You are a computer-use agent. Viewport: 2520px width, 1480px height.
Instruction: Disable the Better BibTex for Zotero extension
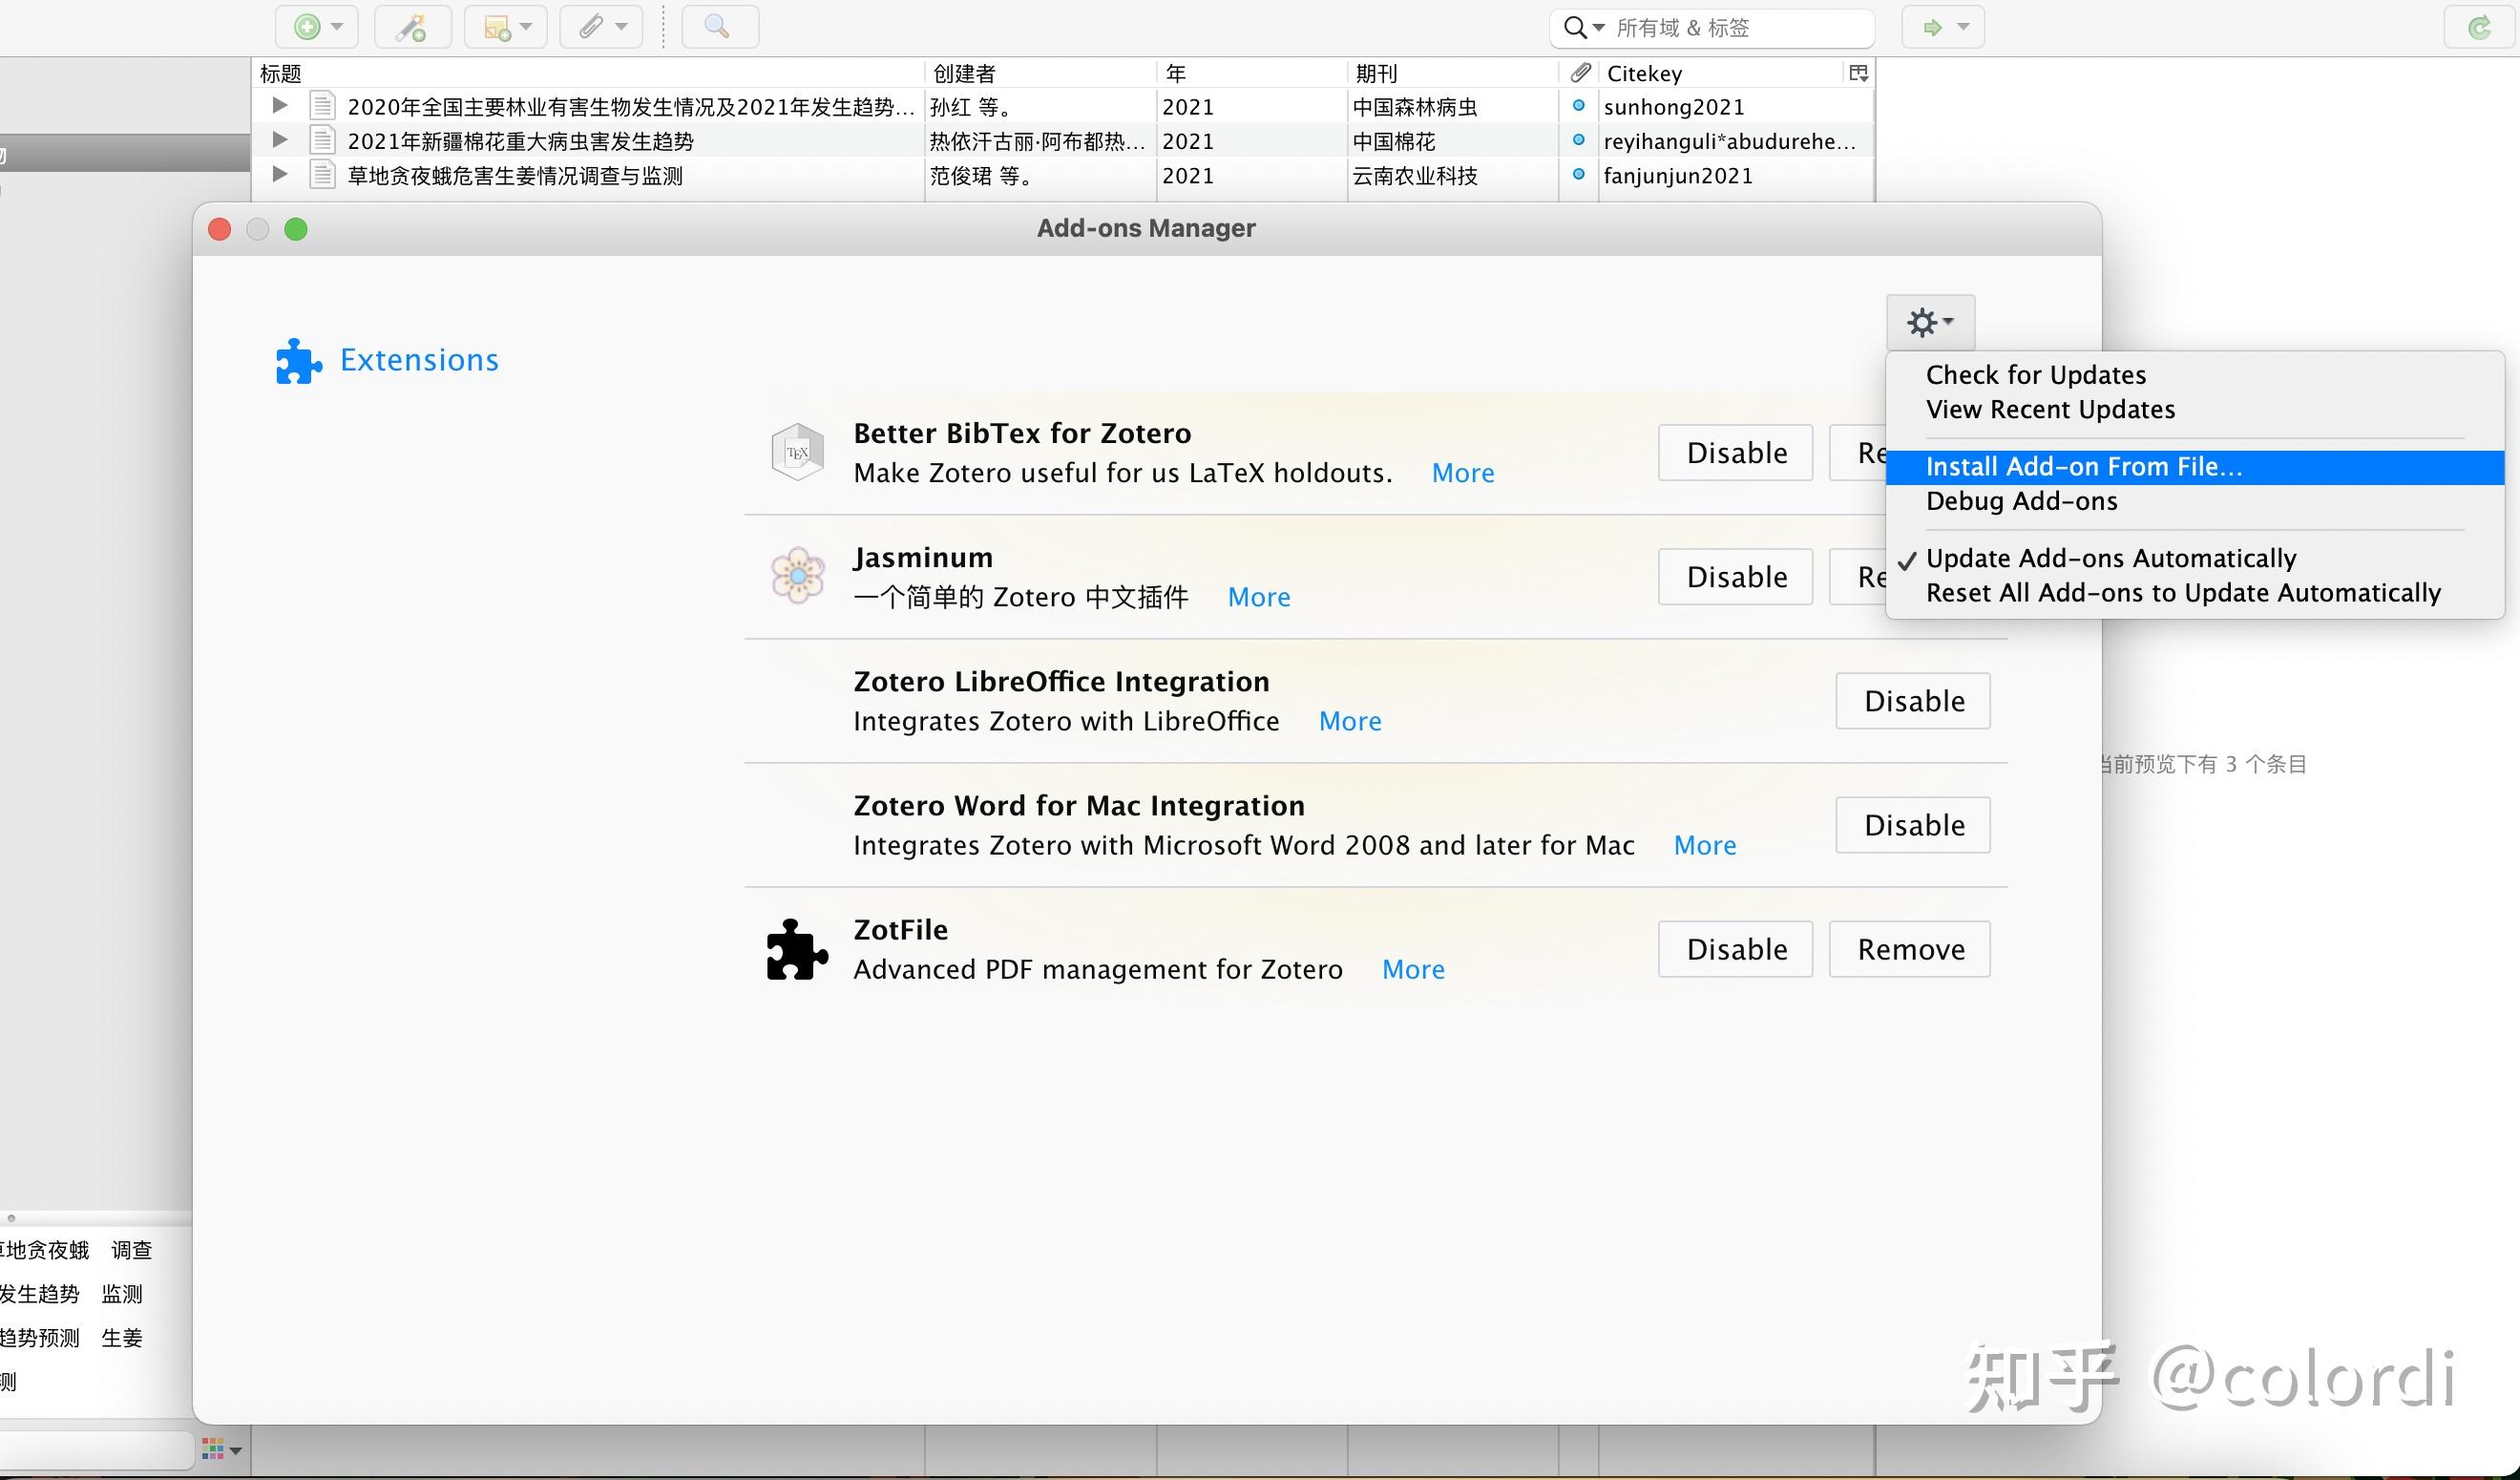pyautogui.click(x=1735, y=453)
